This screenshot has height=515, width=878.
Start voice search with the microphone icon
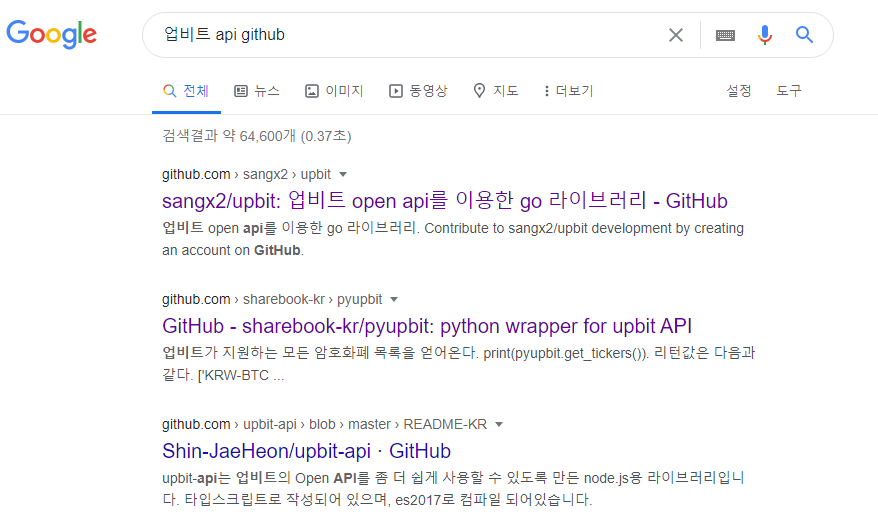tap(765, 35)
